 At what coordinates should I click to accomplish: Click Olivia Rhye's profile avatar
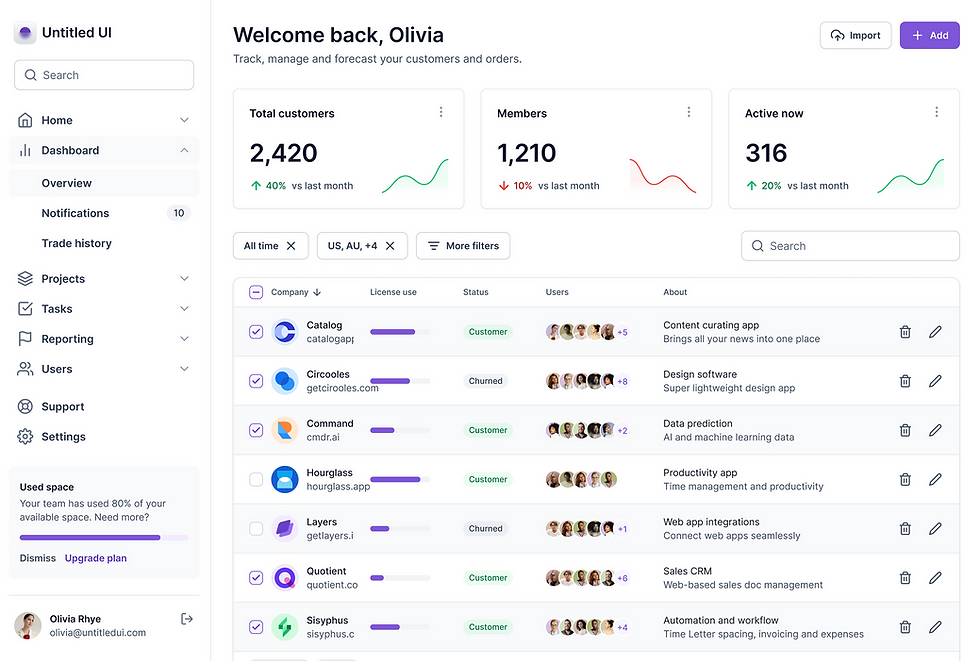(28, 625)
